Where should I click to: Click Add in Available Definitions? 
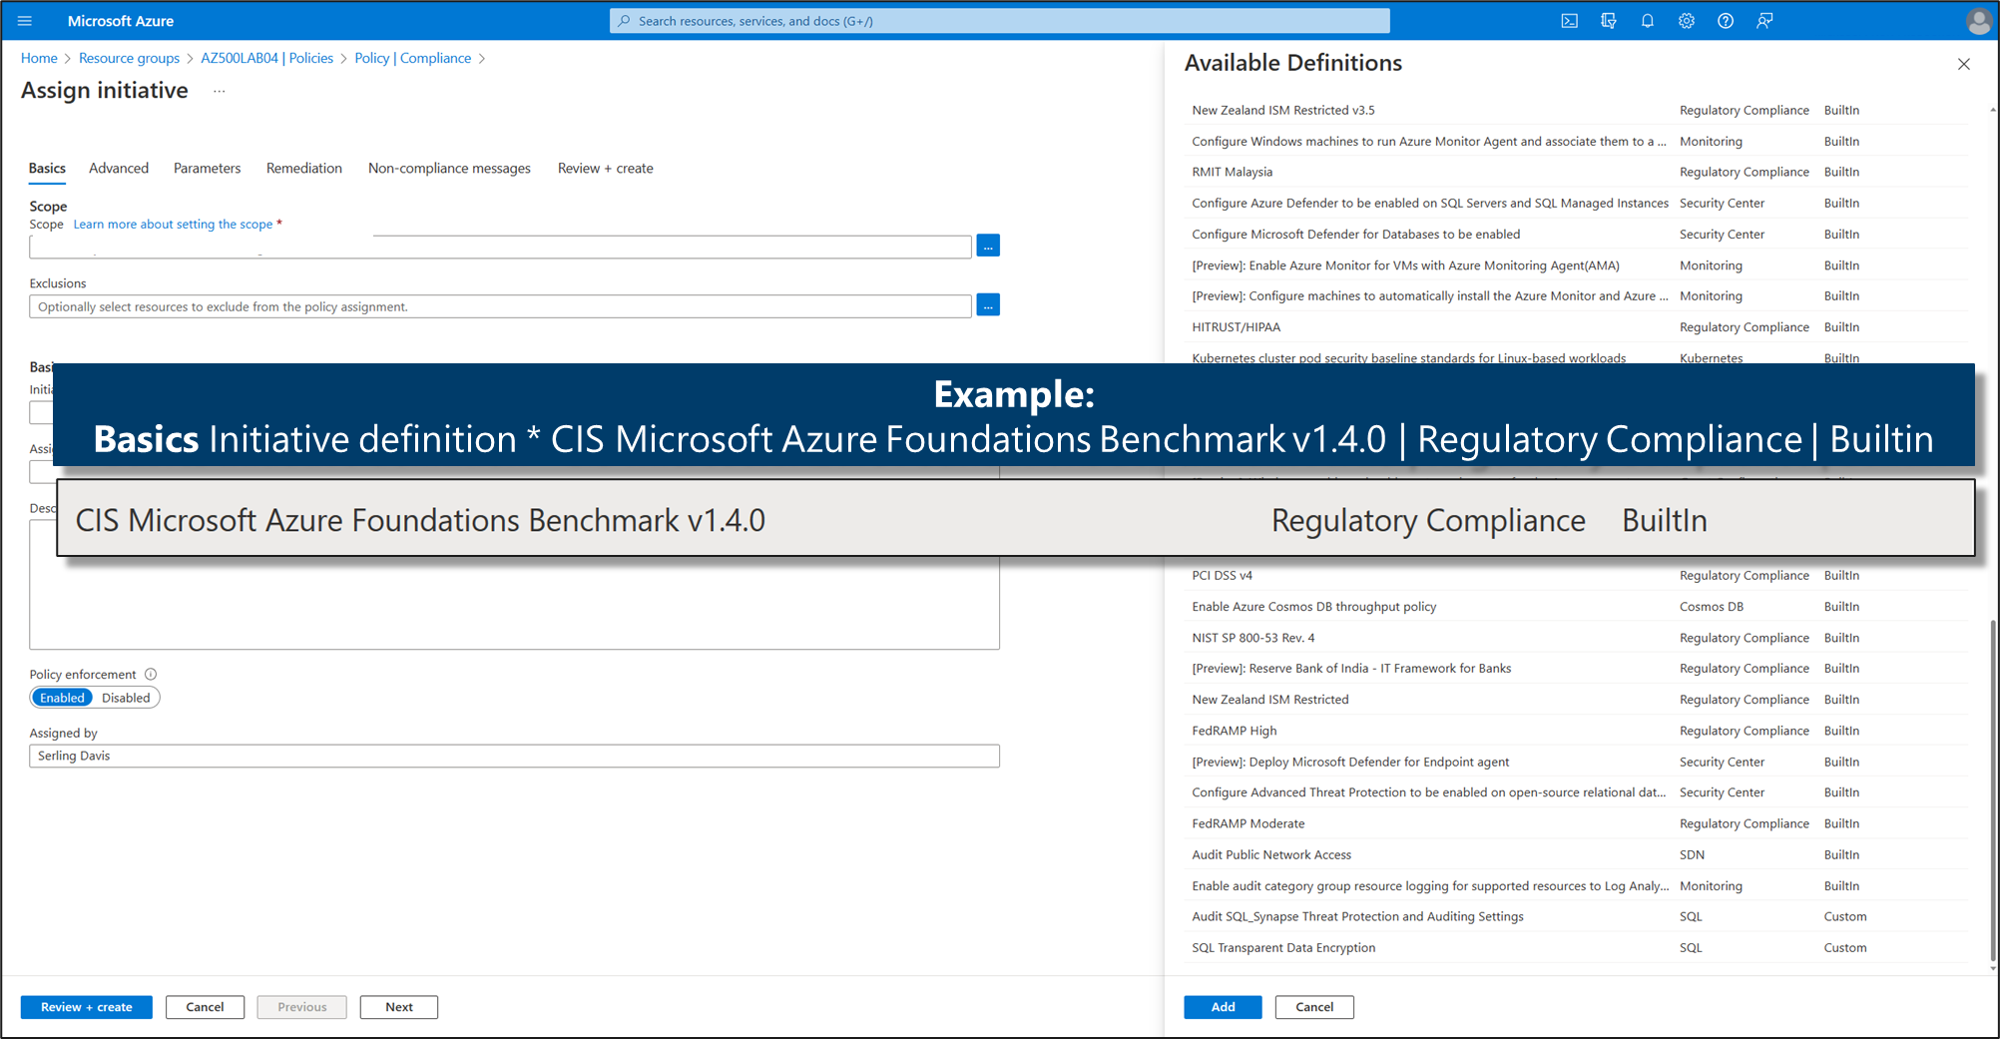click(1223, 1007)
